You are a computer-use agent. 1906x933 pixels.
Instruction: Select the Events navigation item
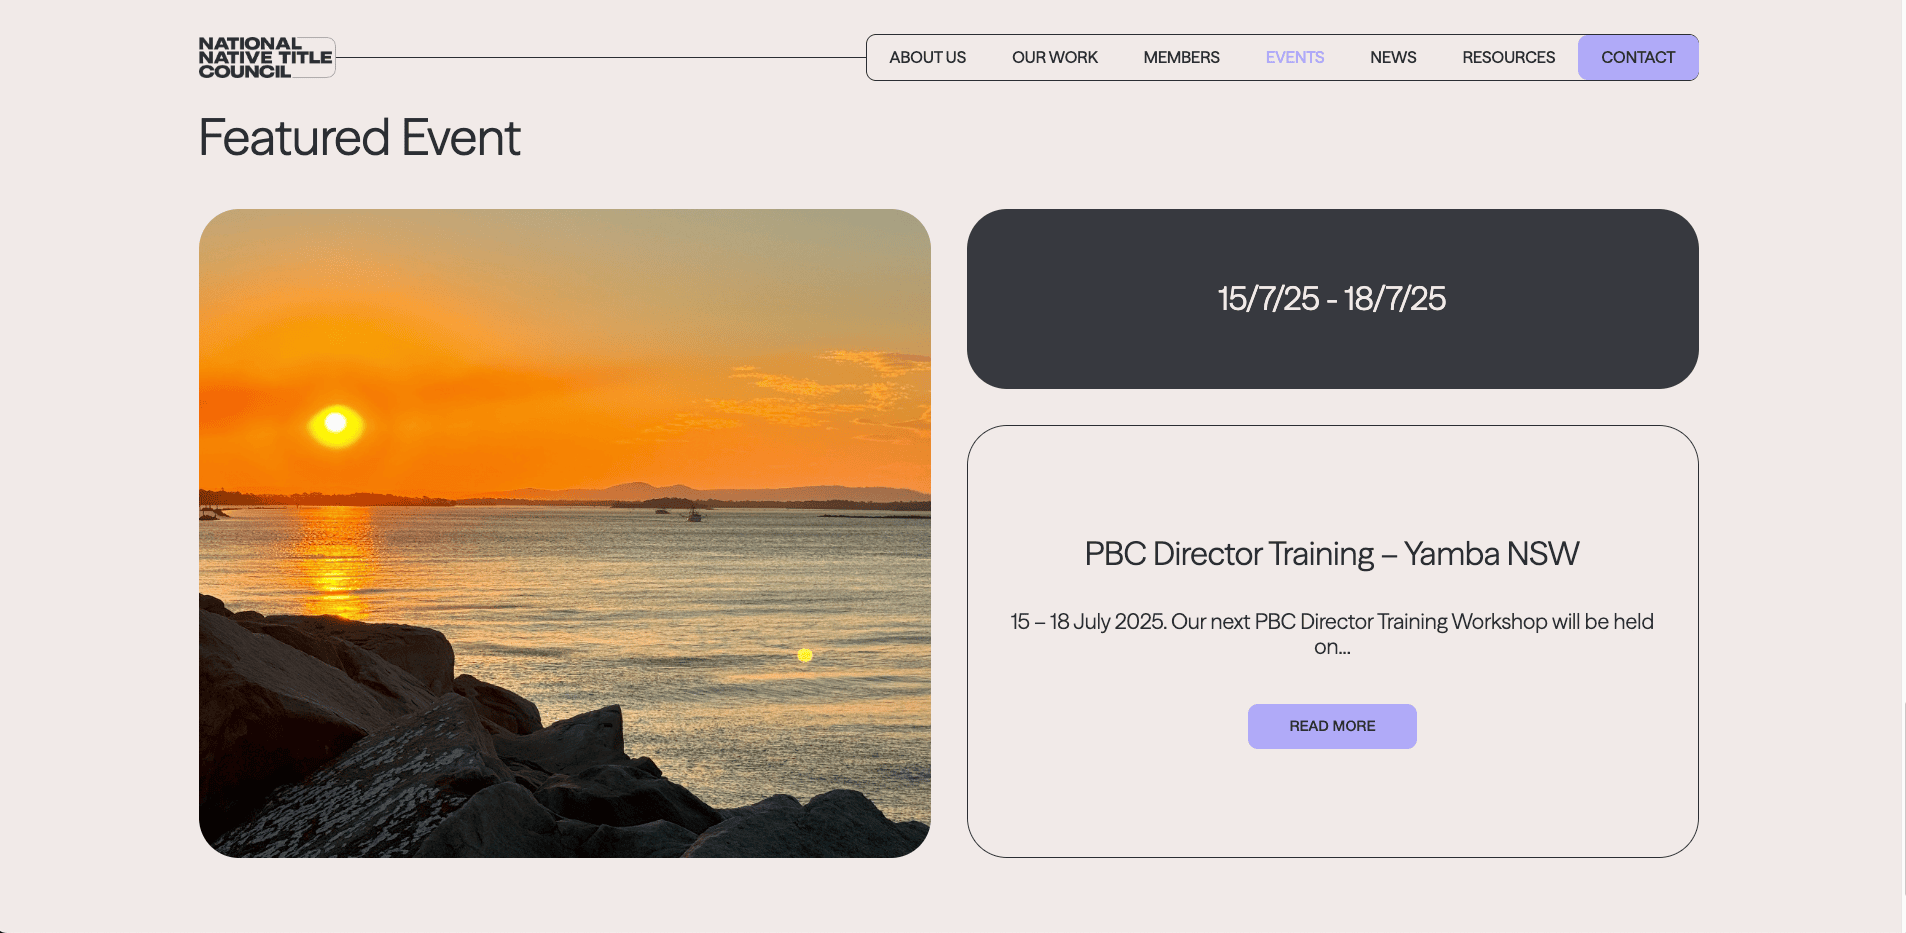coord(1294,57)
